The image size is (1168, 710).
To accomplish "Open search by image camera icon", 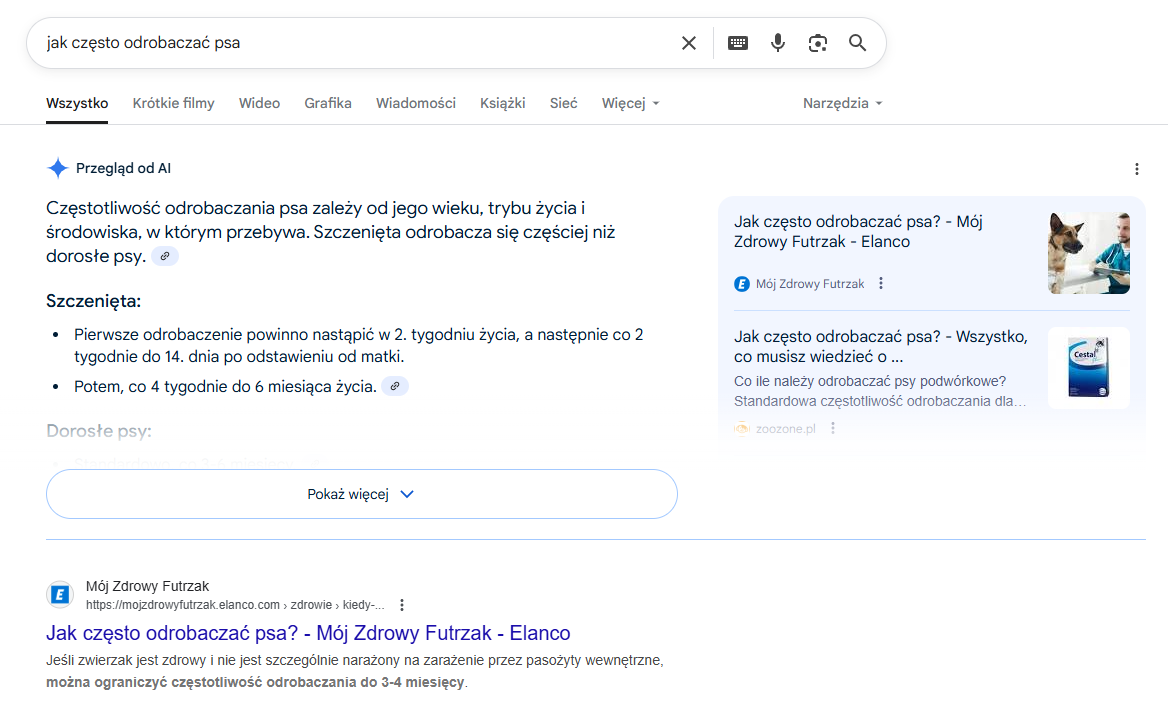I will [818, 43].
